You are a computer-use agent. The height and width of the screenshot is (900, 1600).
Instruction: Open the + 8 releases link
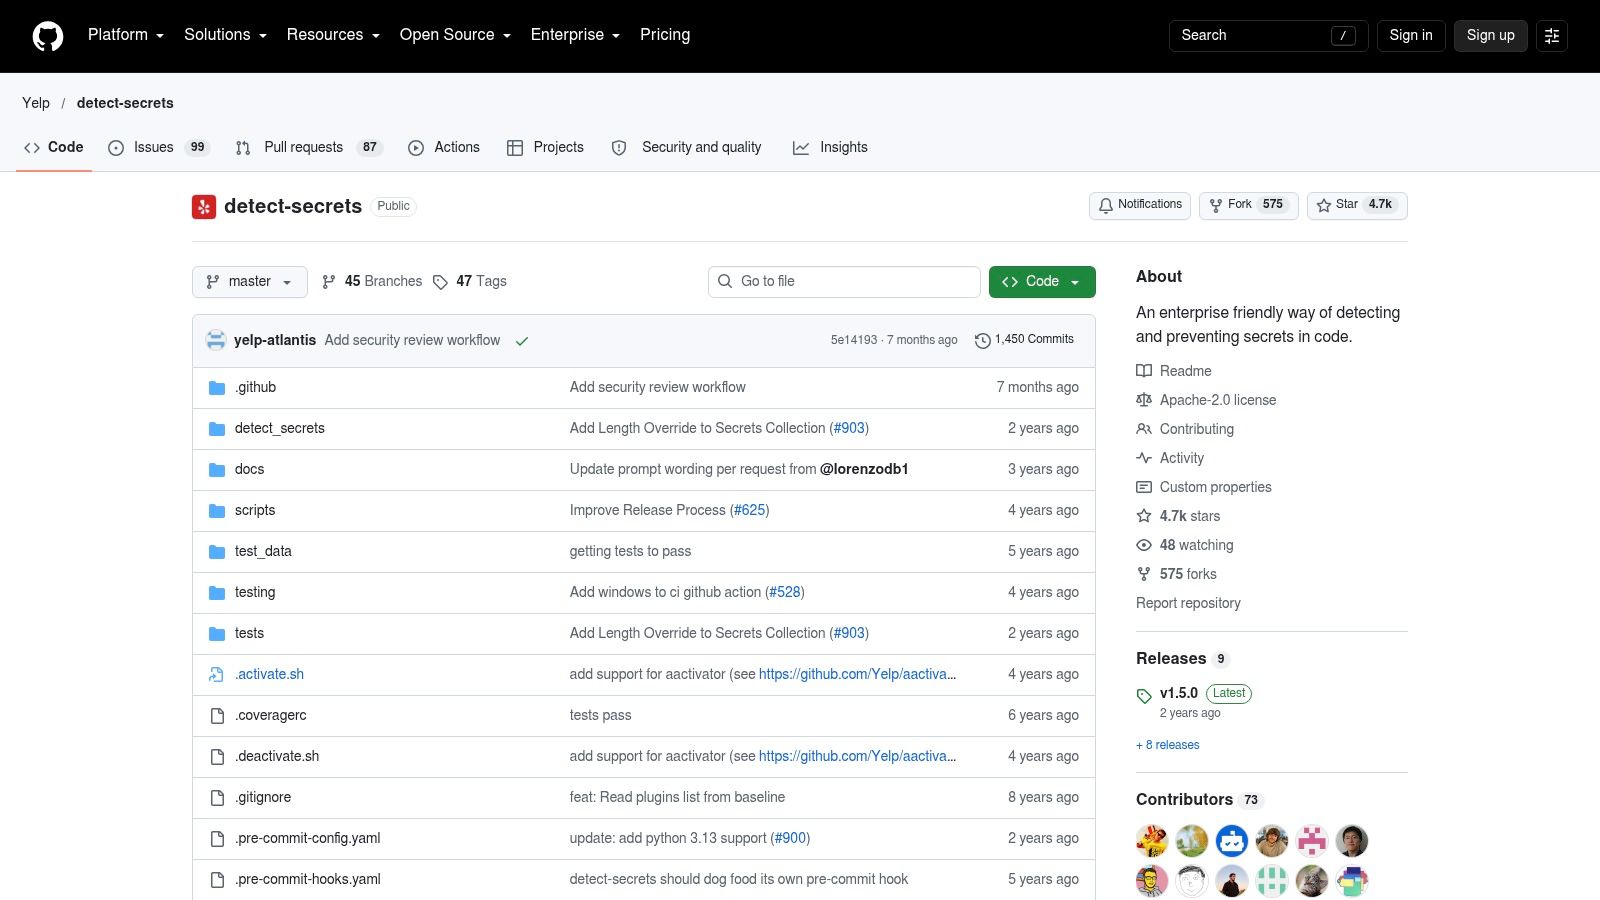(1167, 745)
